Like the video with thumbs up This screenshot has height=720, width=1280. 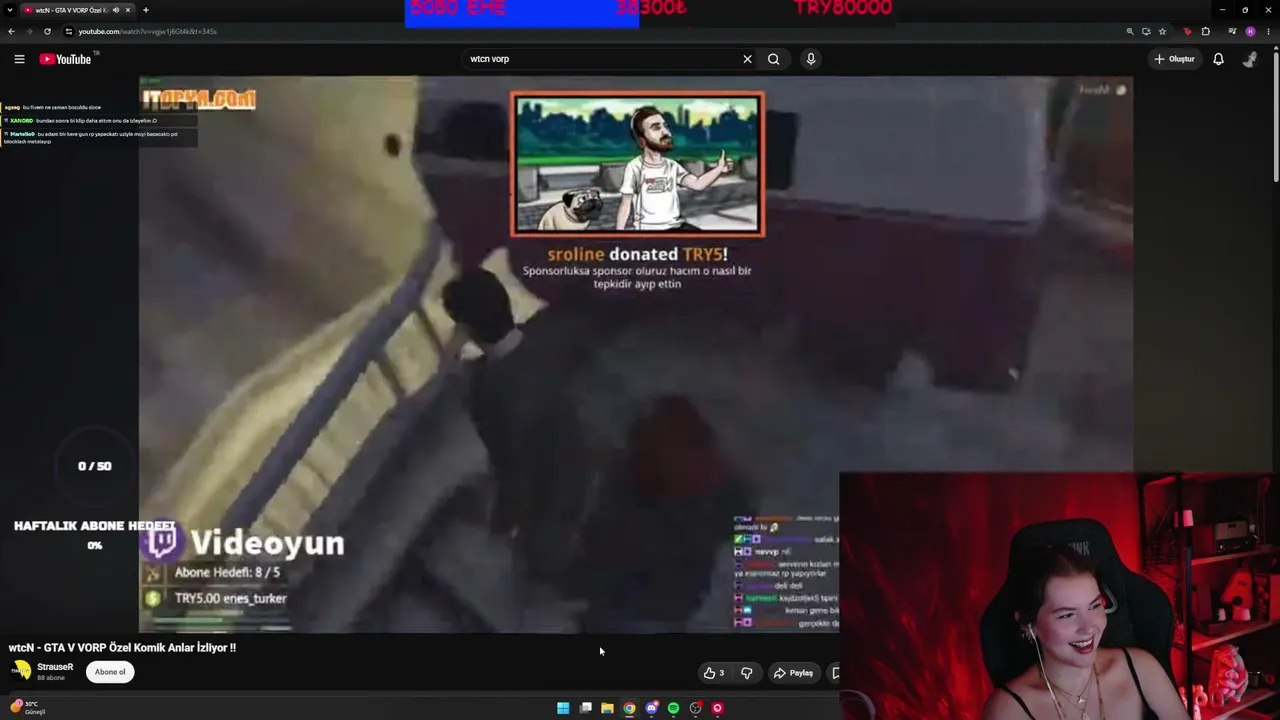tap(714, 673)
